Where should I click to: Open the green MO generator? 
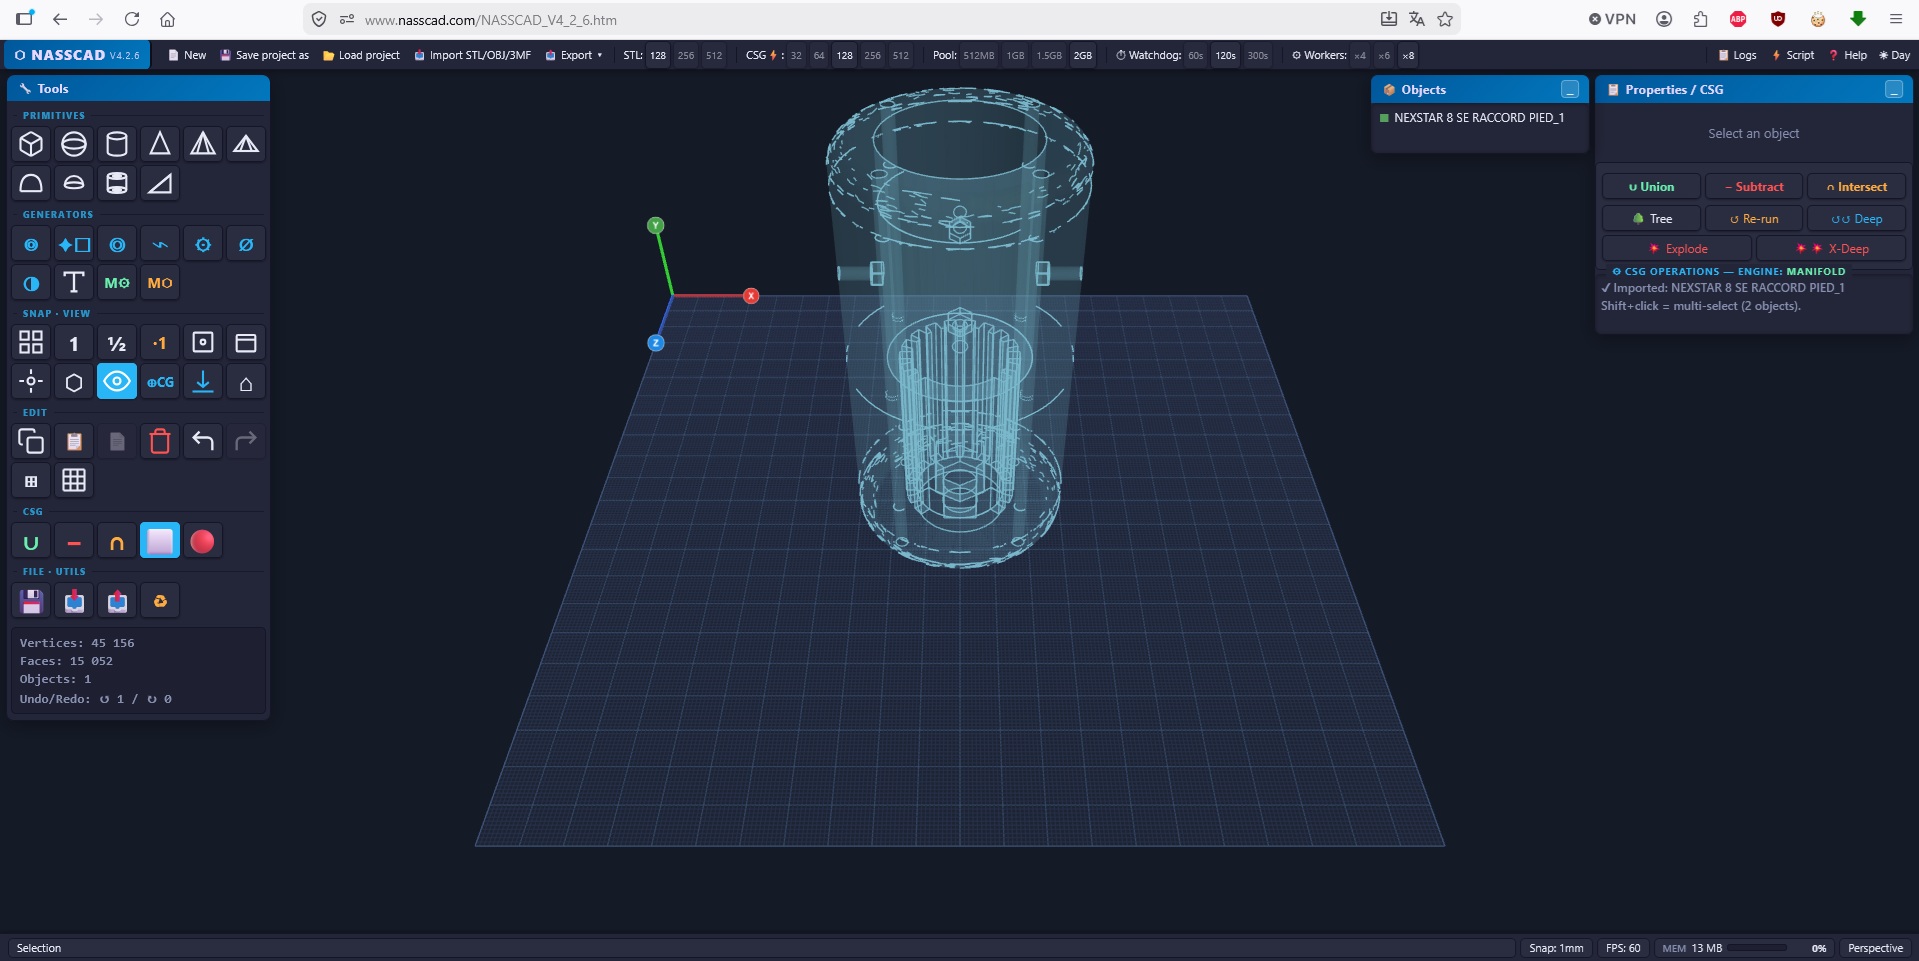117,283
